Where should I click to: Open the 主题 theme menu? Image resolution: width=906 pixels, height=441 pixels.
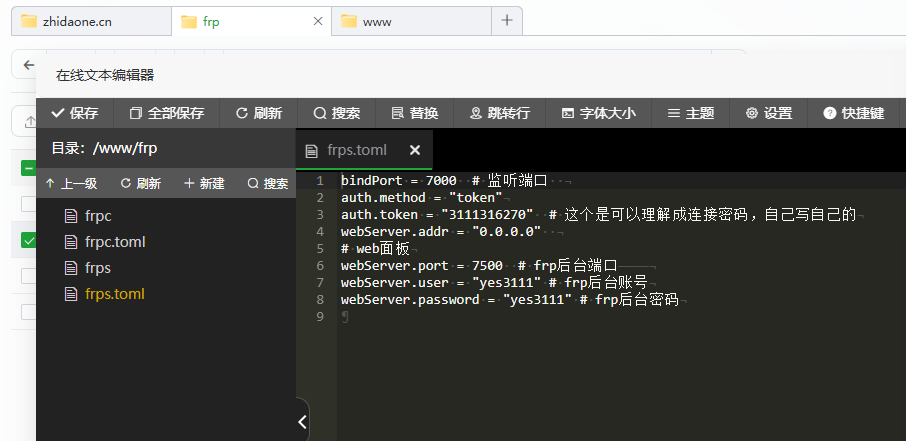(x=690, y=113)
